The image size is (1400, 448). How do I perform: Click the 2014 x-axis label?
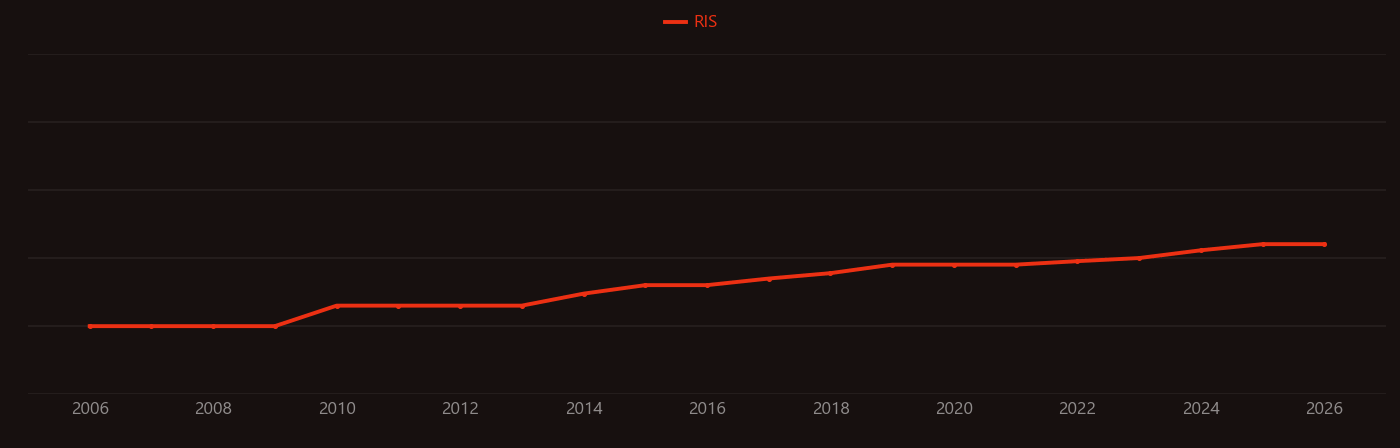coord(584,409)
